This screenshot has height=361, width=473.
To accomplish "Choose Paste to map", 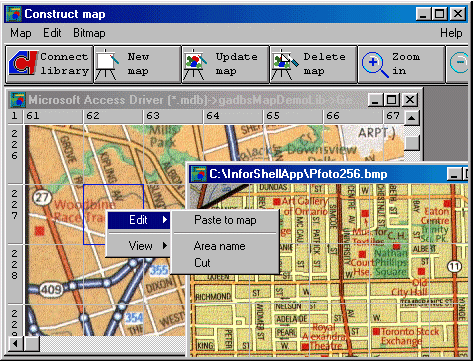I will pyautogui.click(x=225, y=220).
